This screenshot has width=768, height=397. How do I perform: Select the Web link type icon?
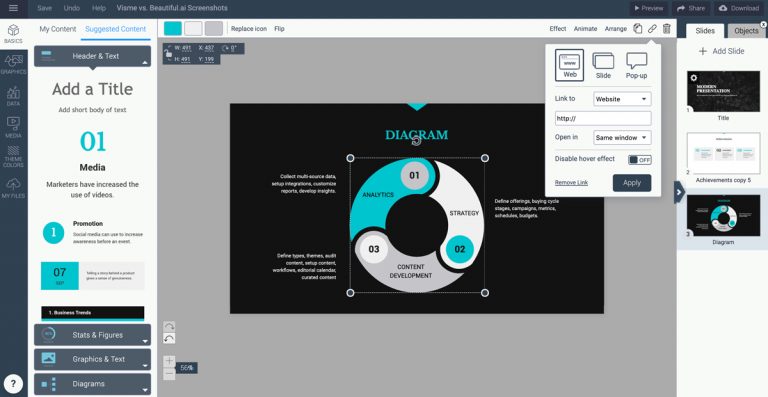569,65
